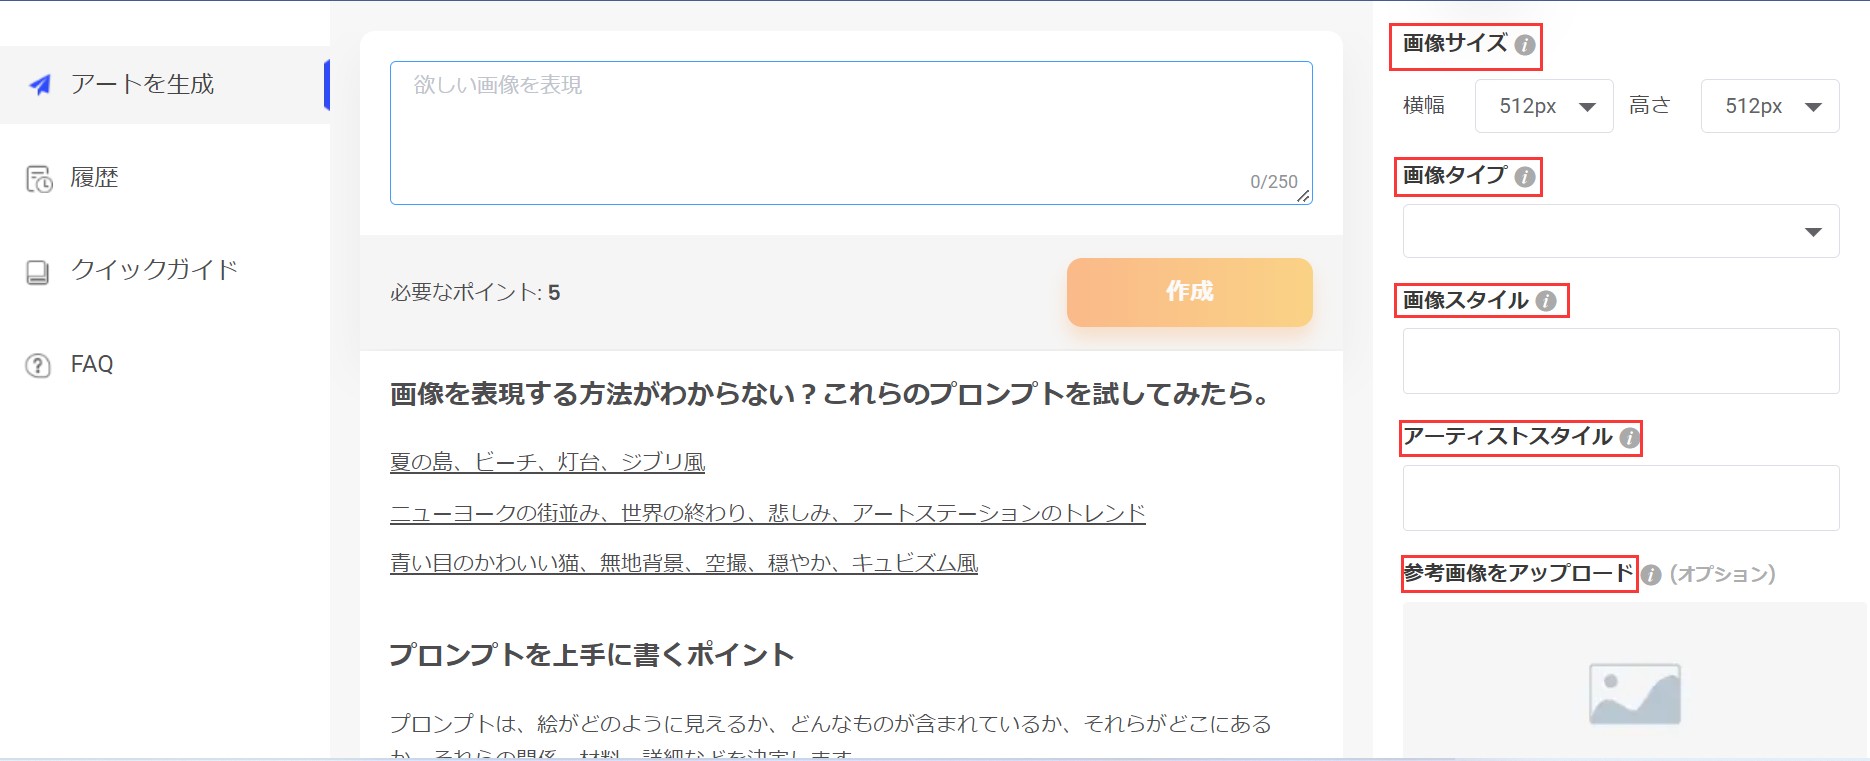Click the info icon next to 参考画像をアップロード

(1651, 575)
